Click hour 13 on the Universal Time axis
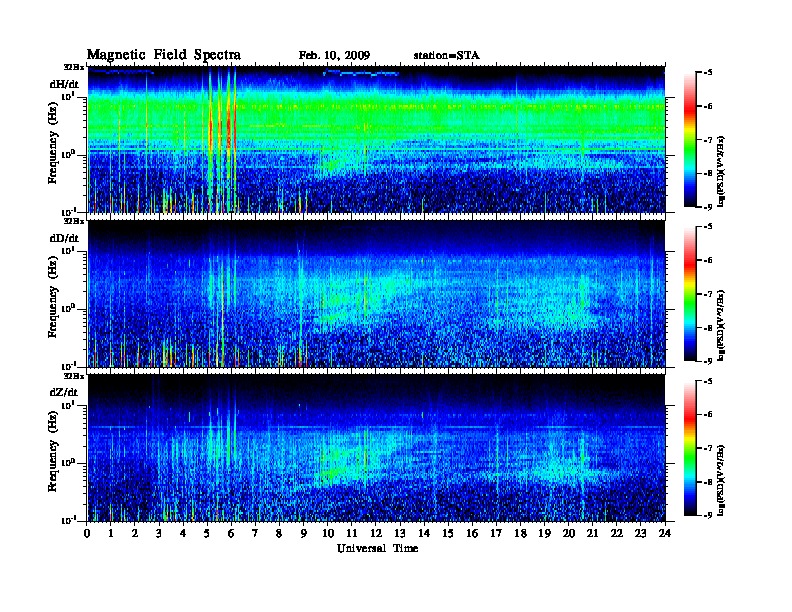 pyautogui.click(x=400, y=533)
